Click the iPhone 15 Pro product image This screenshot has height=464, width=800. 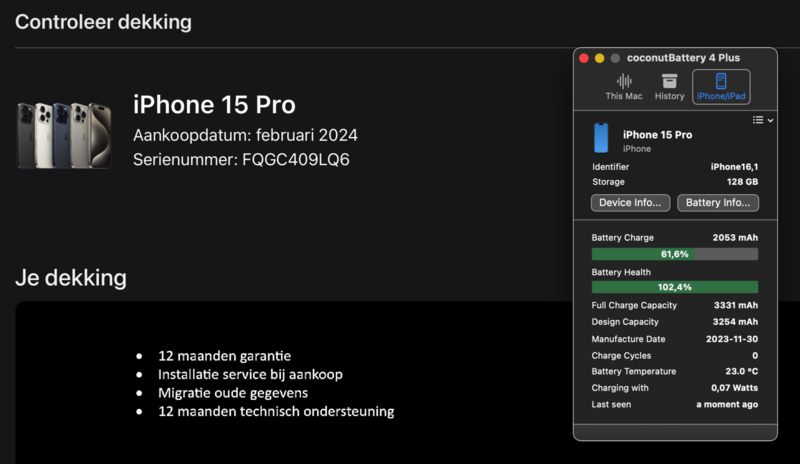click(x=64, y=135)
